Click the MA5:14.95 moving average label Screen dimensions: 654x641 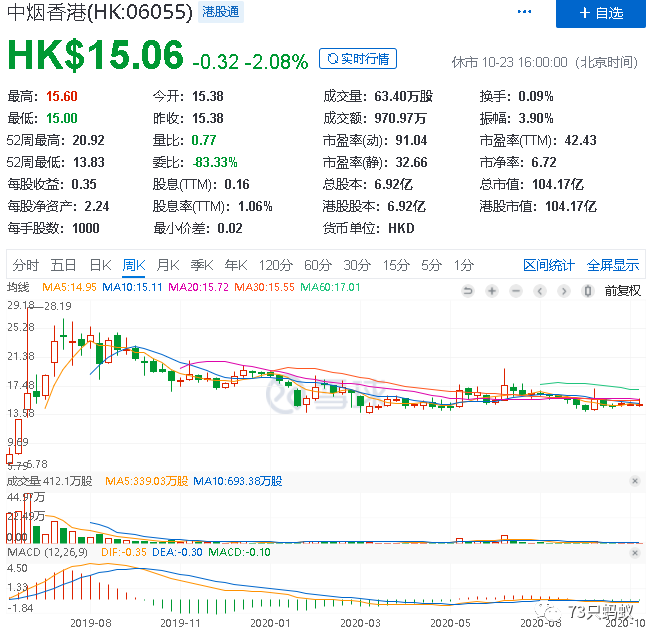tap(69, 287)
